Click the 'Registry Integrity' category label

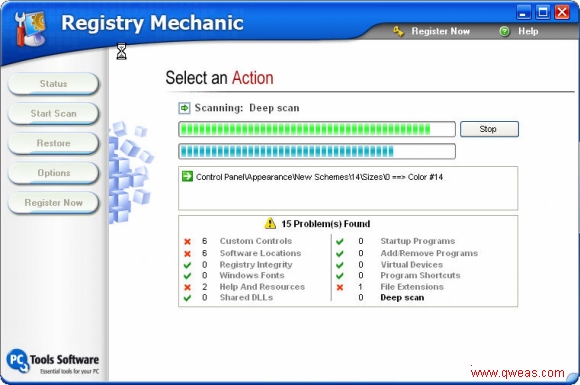[x=256, y=265]
